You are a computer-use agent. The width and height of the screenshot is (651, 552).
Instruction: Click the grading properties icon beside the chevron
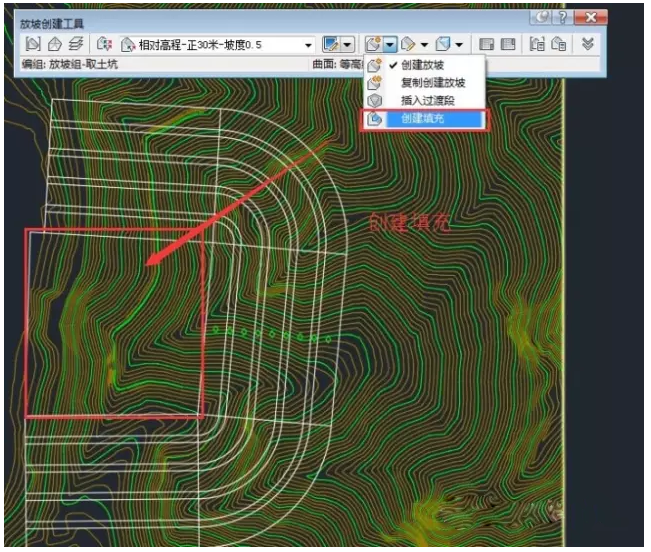559,45
